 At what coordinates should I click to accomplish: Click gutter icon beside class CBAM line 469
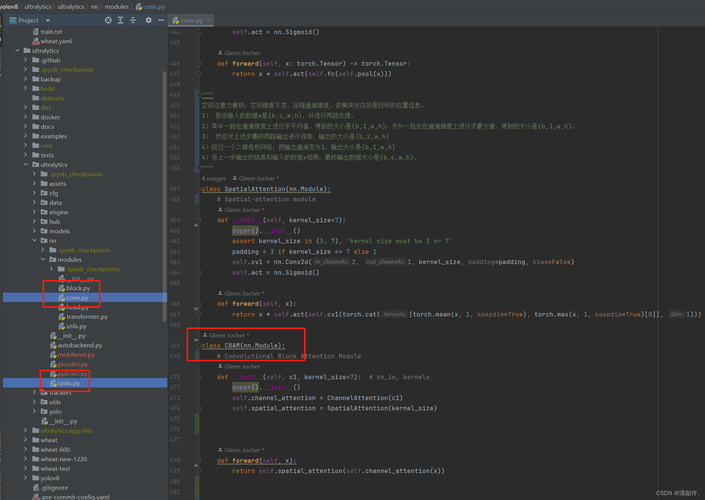coord(196,340)
